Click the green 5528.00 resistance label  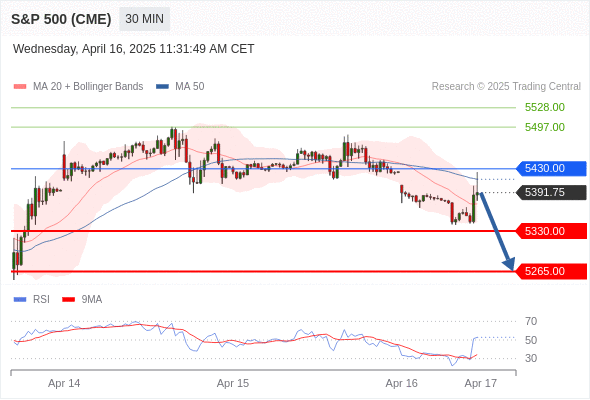pyautogui.click(x=545, y=108)
